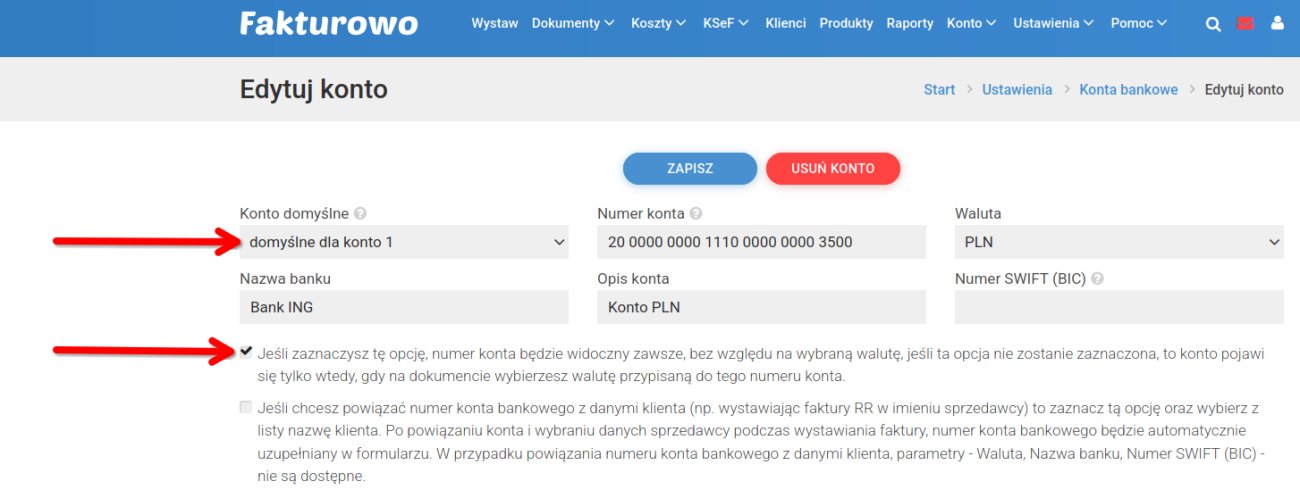Click the Edytuj konto breadcrumb text
The height and width of the screenshot is (498, 1300).
pyautogui.click(x=1244, y=90)
